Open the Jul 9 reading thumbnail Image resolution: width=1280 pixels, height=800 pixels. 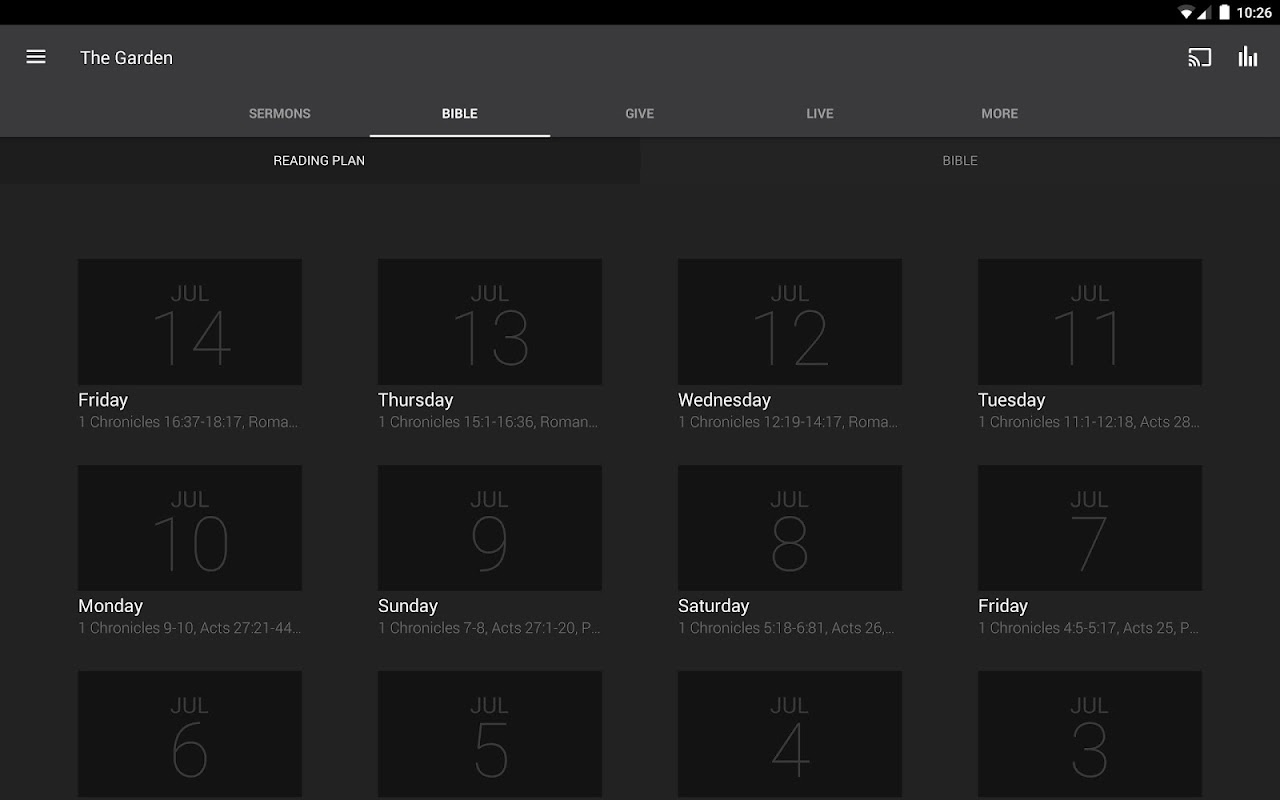tap(490, 528)
